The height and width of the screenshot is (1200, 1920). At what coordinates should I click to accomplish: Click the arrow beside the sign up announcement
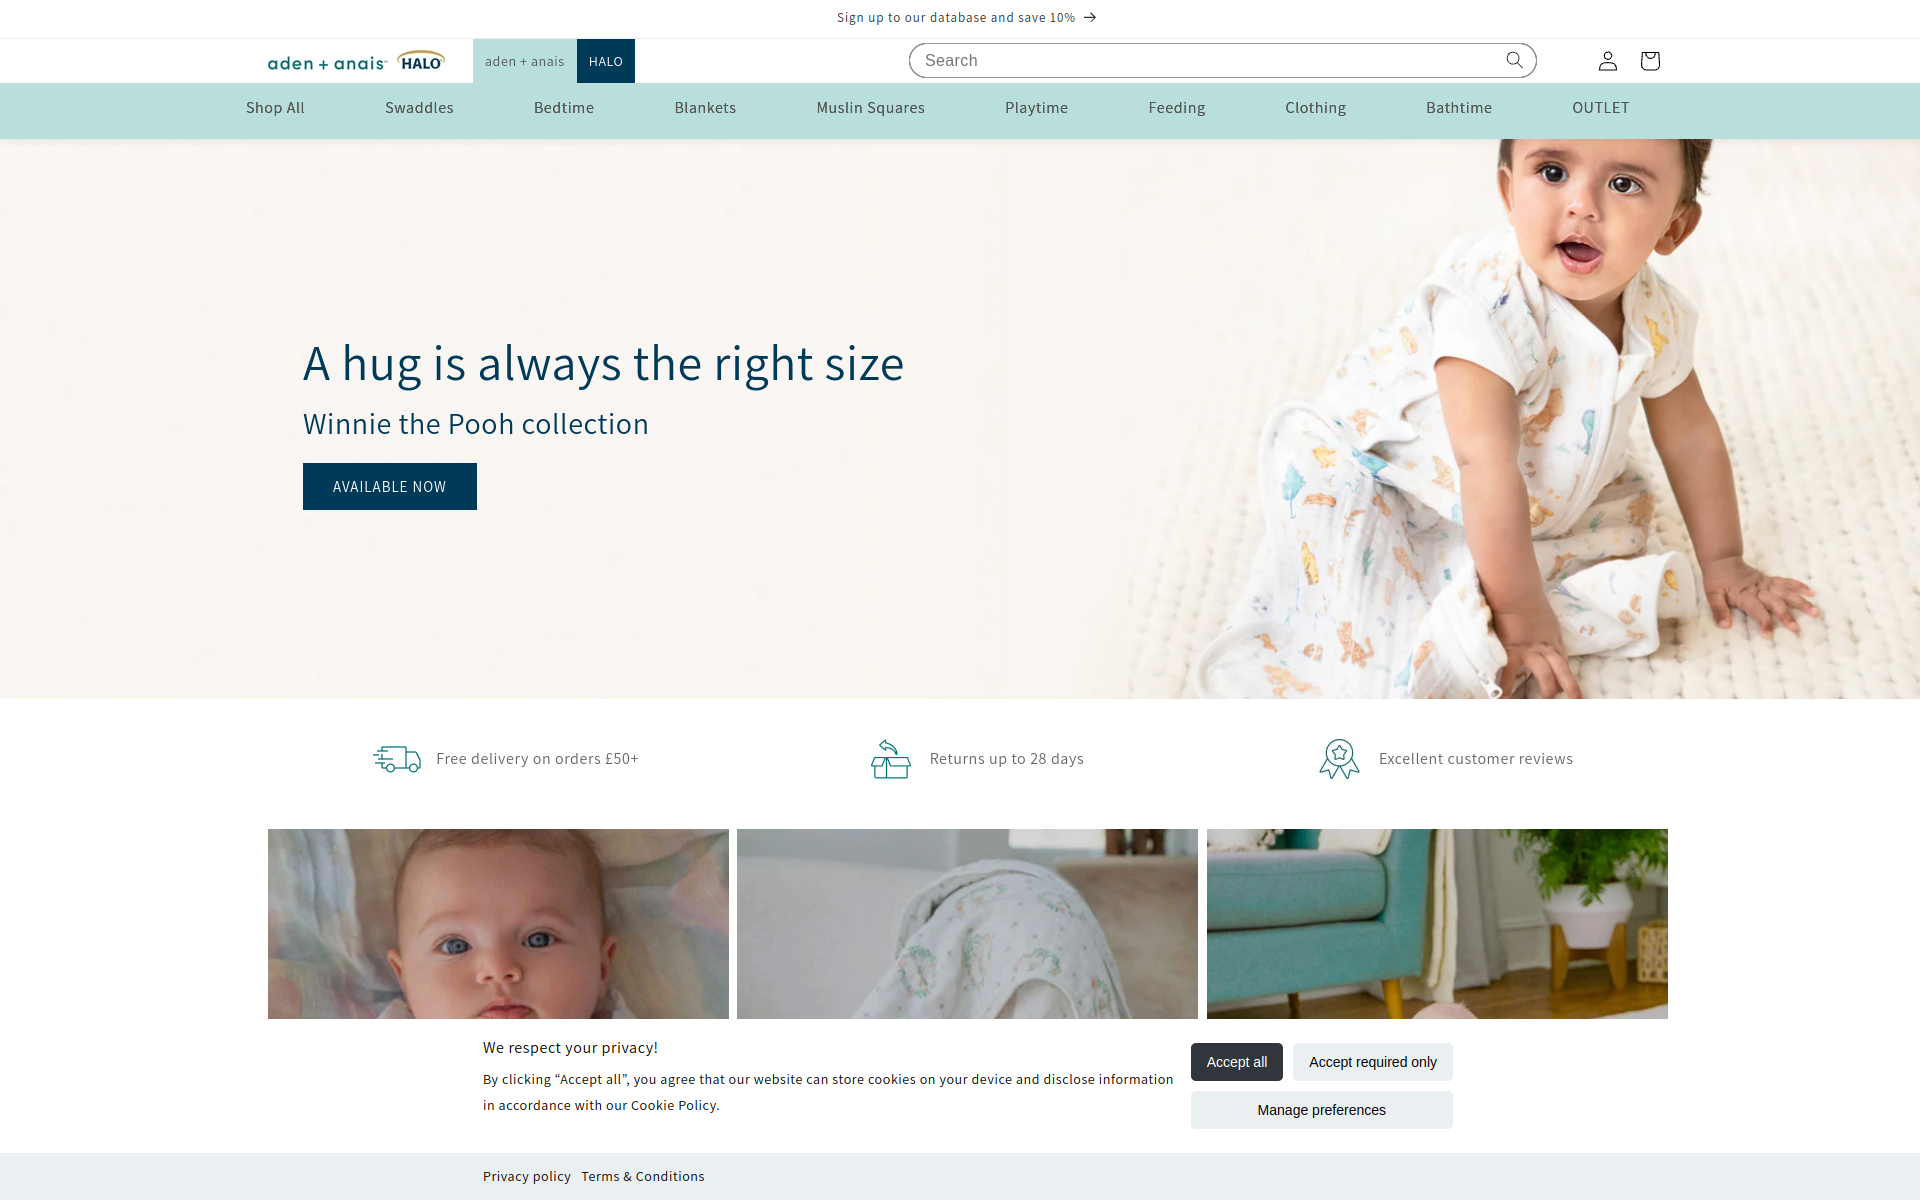(1090, 17)
